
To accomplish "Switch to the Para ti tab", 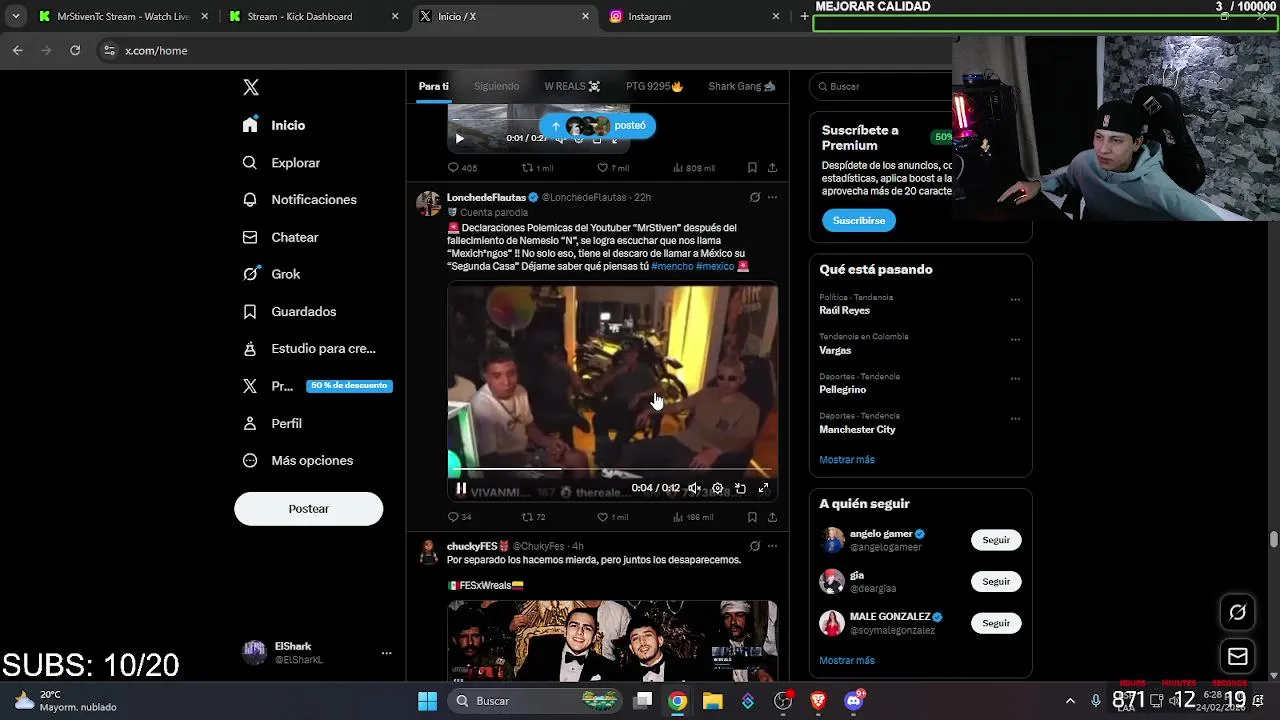I will 433,86.
